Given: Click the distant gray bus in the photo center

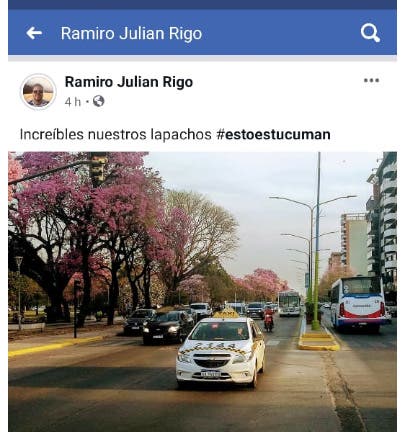Looking at the screenshot, I should 289,303.
